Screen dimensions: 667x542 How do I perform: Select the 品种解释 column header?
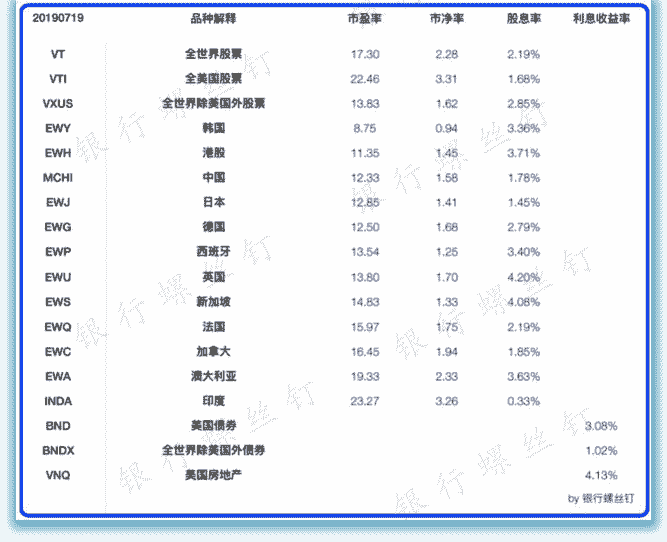coord(213,19)
